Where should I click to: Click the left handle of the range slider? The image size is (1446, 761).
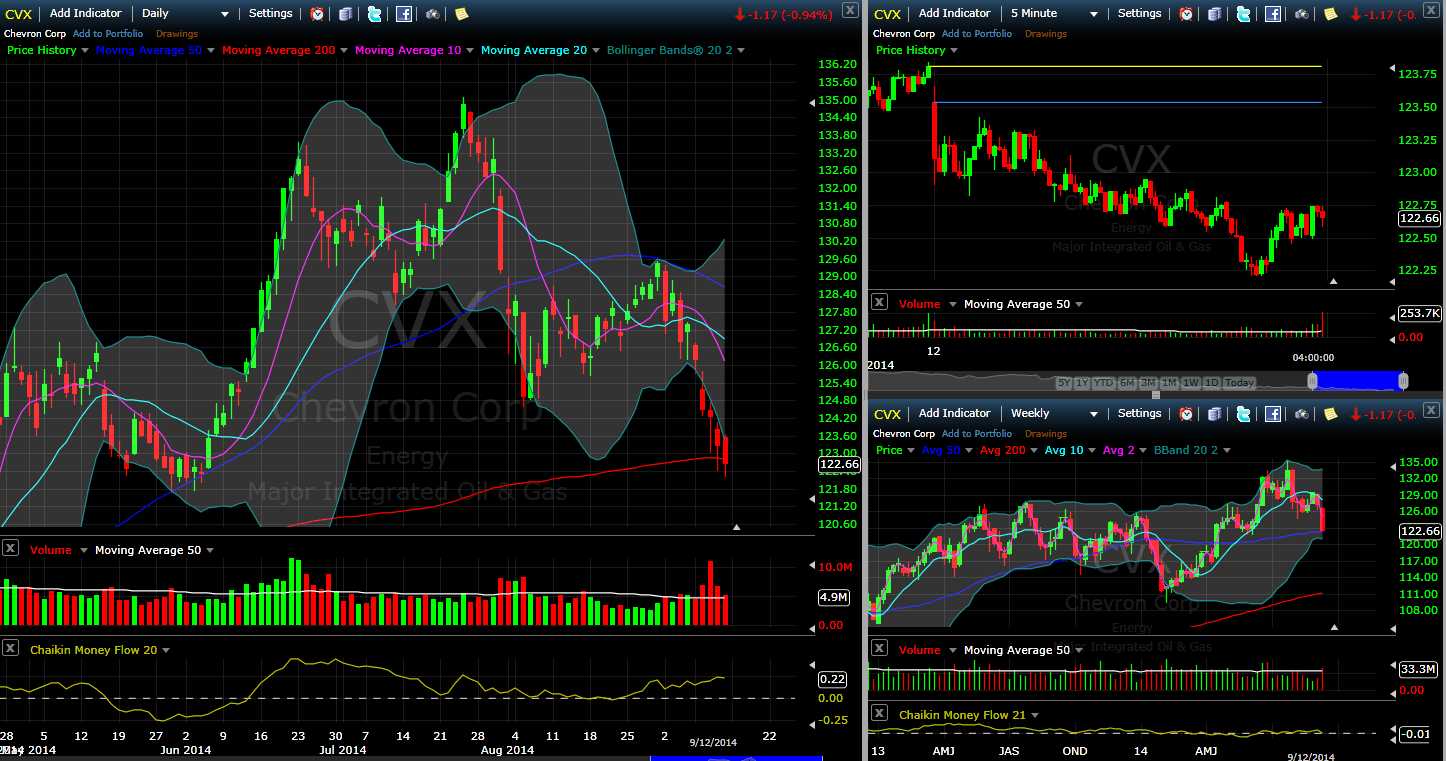coord(1313,381)
